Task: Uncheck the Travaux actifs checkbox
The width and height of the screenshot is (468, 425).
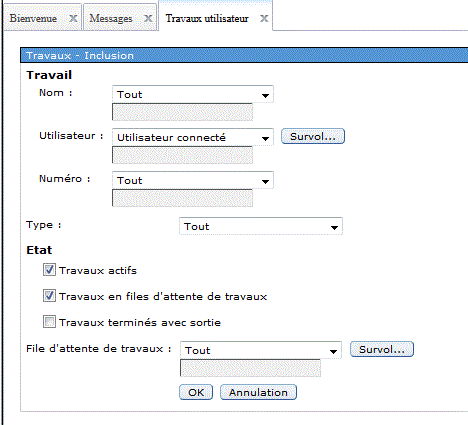Action: click(x=49, y=270)
